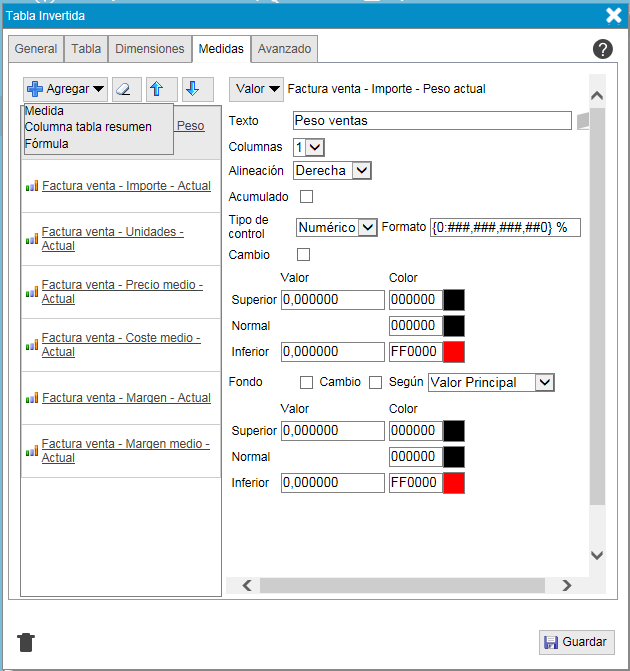Open the Agregar dropdown
Image resolution: width=630 pixels, height=671 pixels.
(66, 89)
